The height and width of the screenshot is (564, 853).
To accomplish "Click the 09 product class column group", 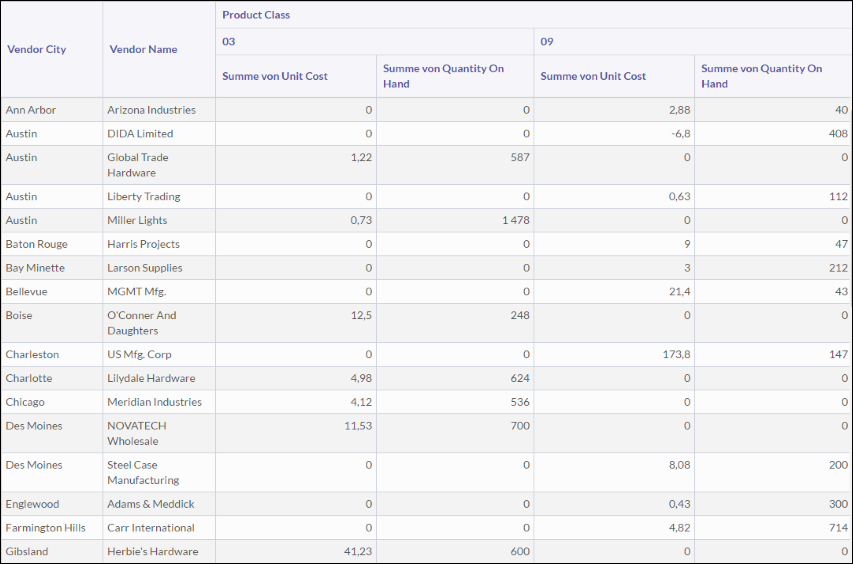I will (547, 42).
